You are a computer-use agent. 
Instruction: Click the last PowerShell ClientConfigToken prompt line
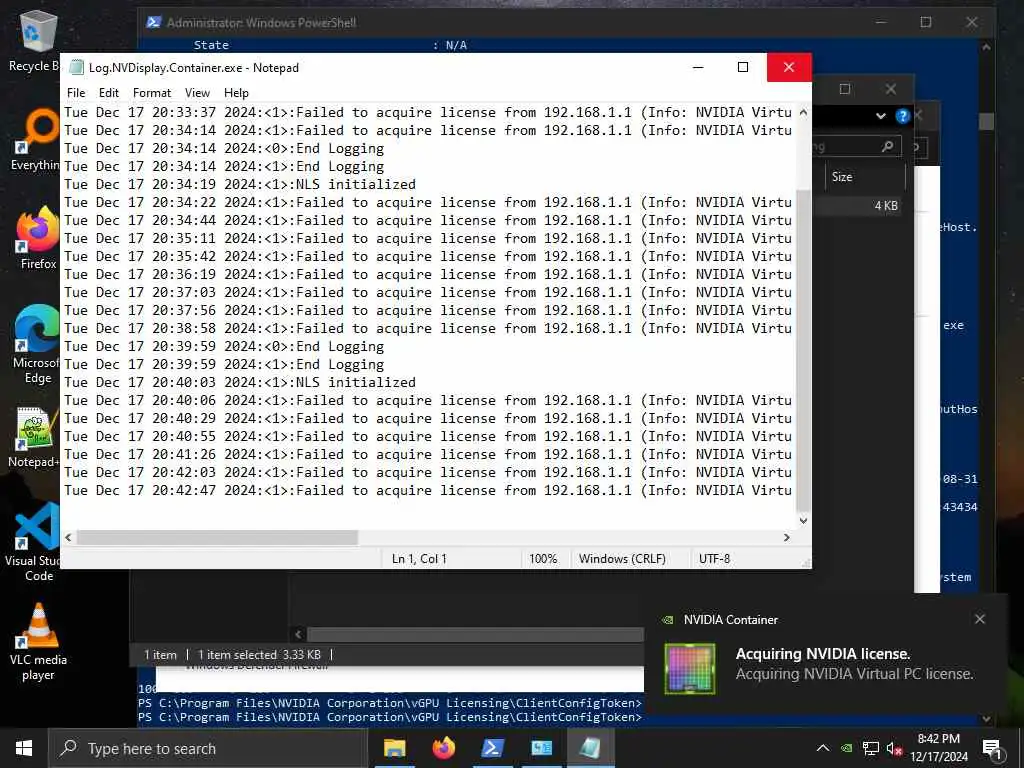(x=390, y=717)
